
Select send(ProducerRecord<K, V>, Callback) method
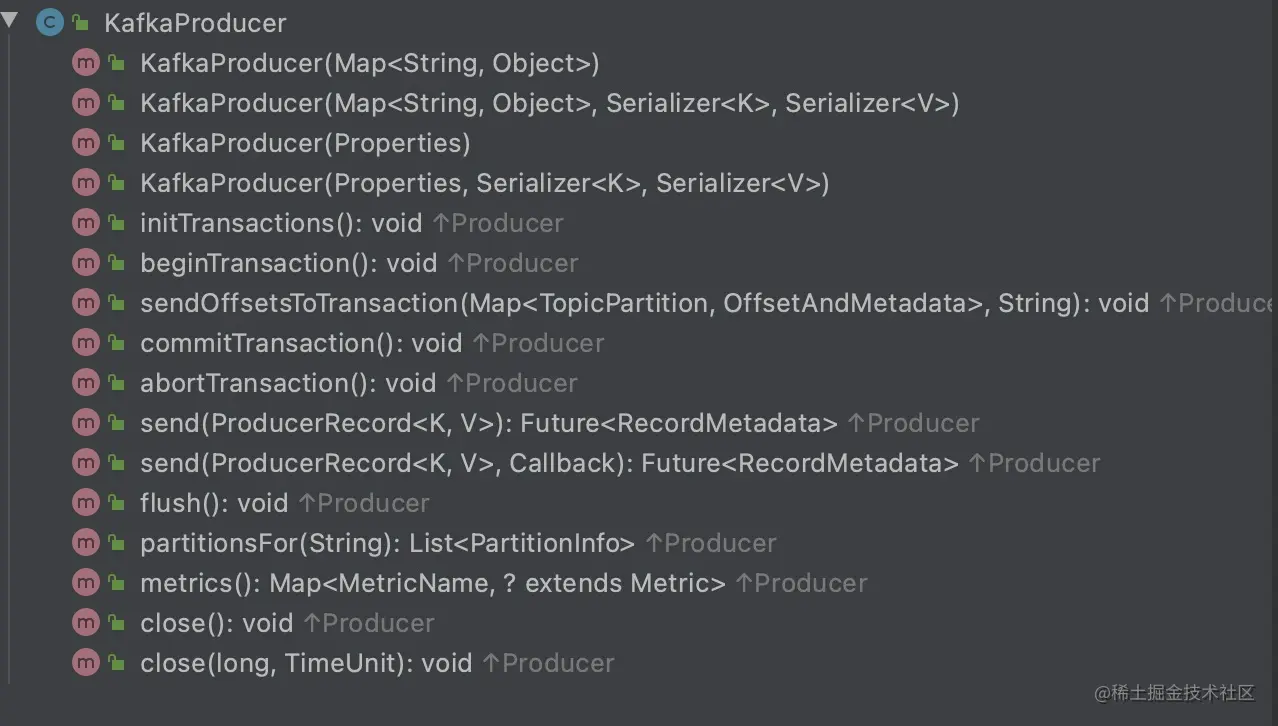pos(548,463)
